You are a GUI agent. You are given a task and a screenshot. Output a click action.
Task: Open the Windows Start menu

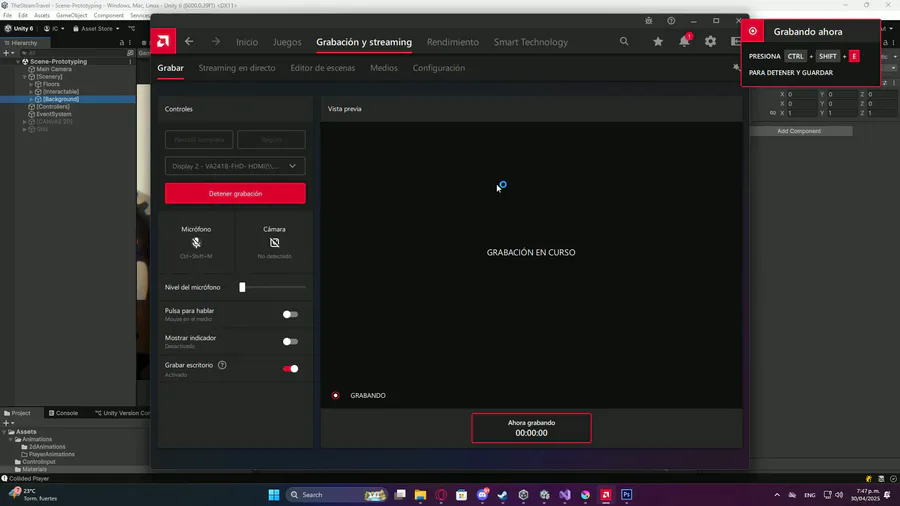pos(274,495)
